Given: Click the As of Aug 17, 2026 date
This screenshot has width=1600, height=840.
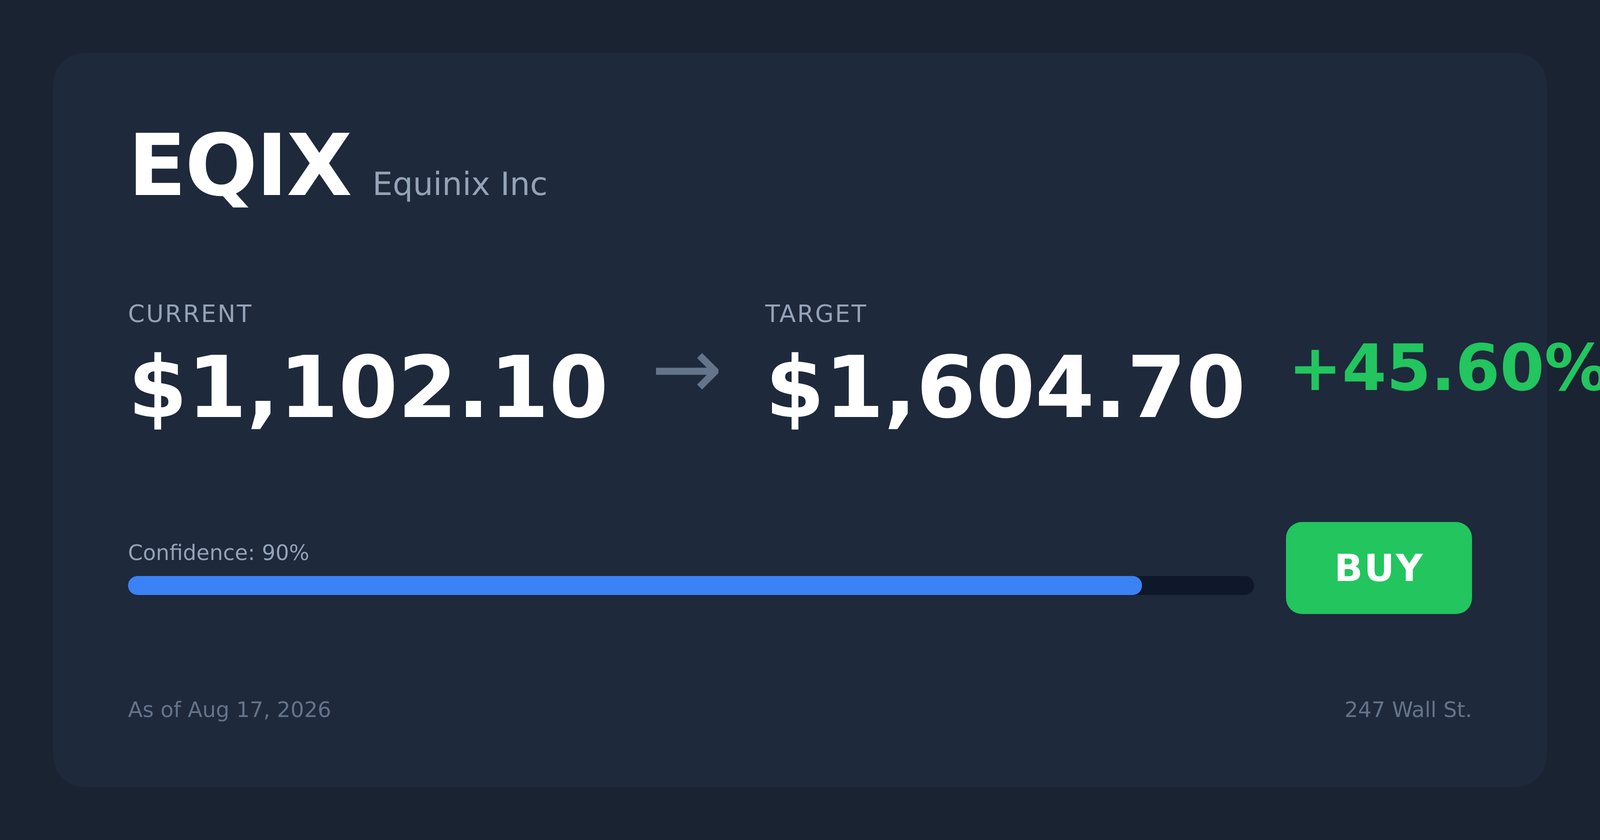Looking at the screenshot, I should coord(229,710).
